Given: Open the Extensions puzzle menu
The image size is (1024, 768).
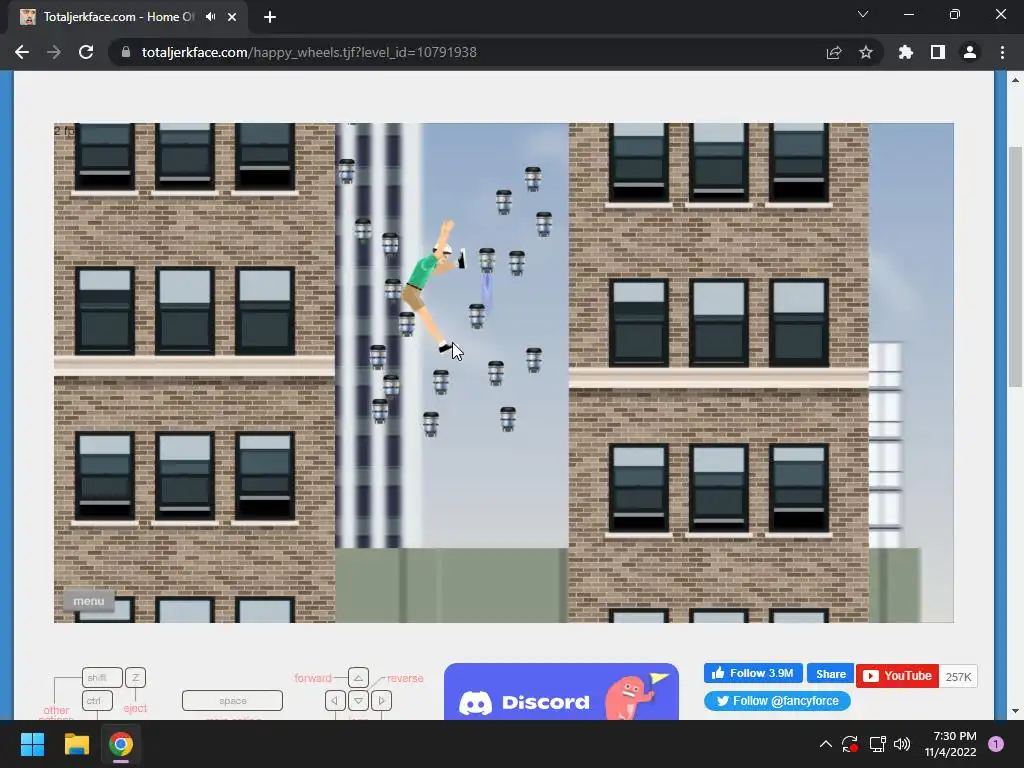Looking at the screenshot, I should coord(906,52).
